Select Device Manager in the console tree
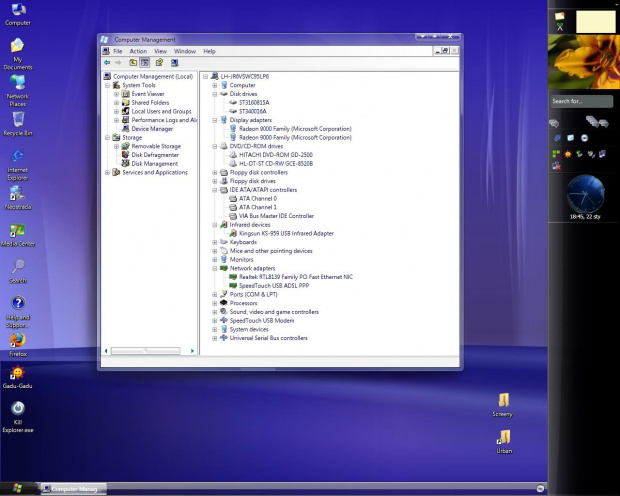 tap(152, 129)
